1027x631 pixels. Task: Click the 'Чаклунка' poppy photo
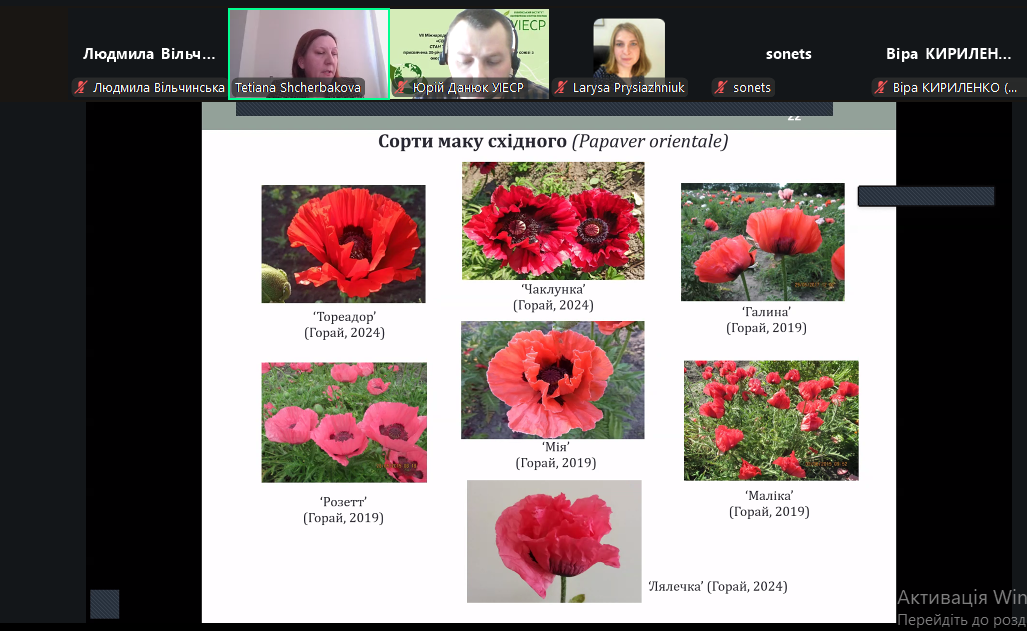[x=553, y=221]
